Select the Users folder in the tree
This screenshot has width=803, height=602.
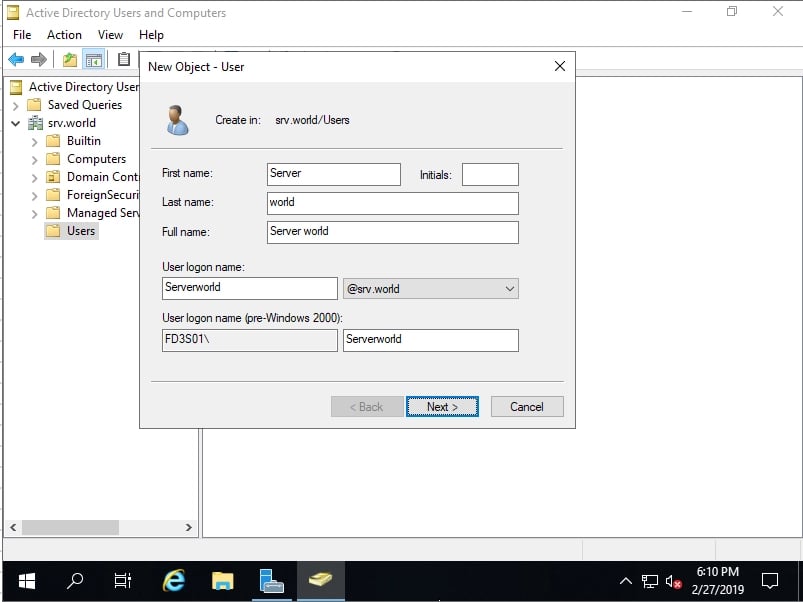click(x=71, y=231)
